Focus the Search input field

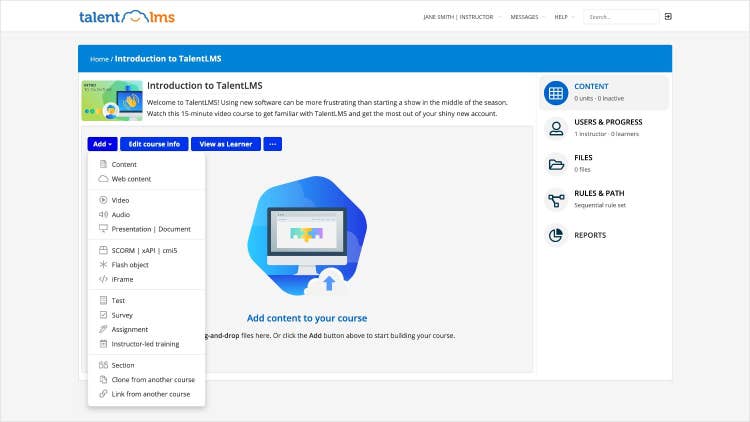coord(621,17)
